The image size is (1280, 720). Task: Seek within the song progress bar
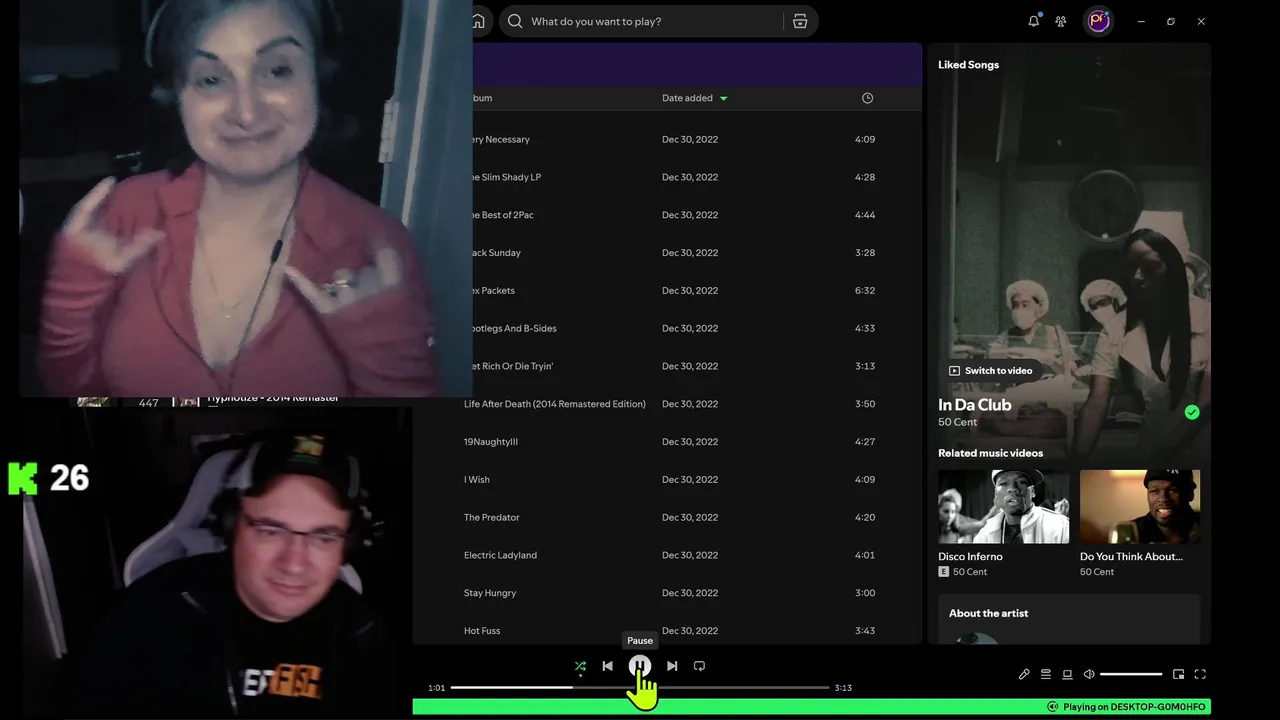pyautogui.click(x=640, y=688)
